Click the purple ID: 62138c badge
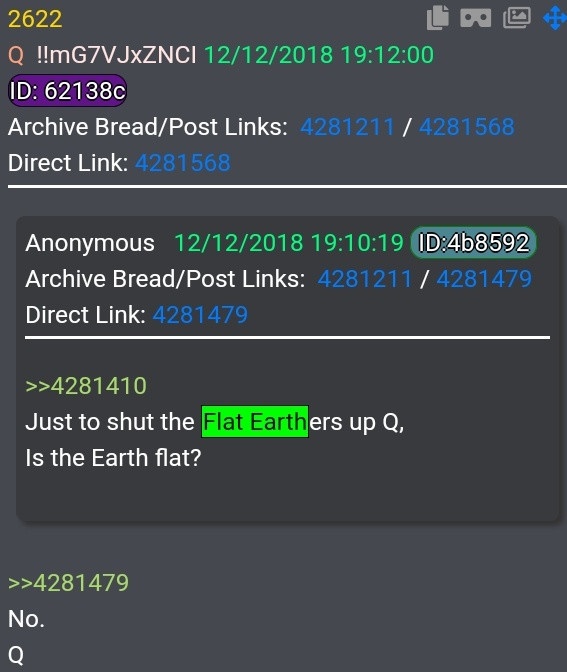This screenshot has width=567, height=672. click(68, 90)
